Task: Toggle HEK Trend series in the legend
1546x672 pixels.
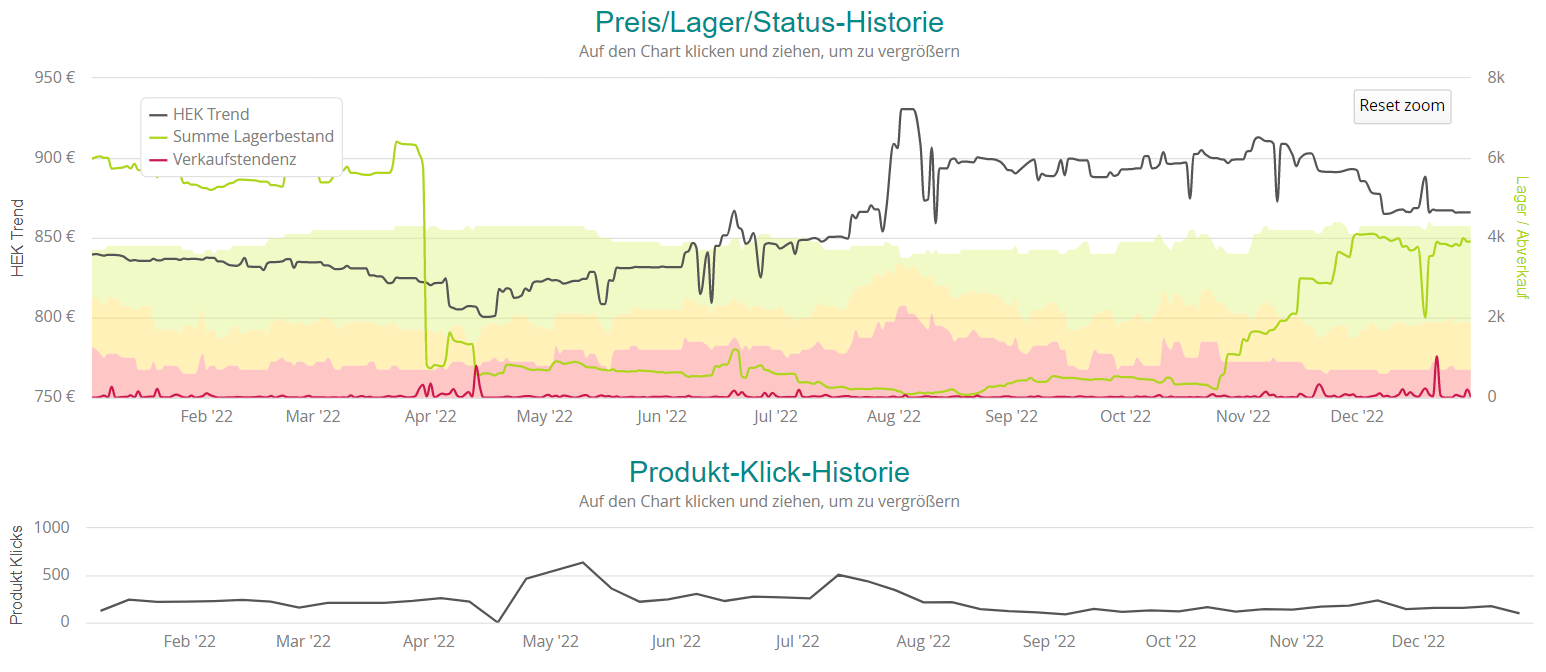Action: (211, 114)
